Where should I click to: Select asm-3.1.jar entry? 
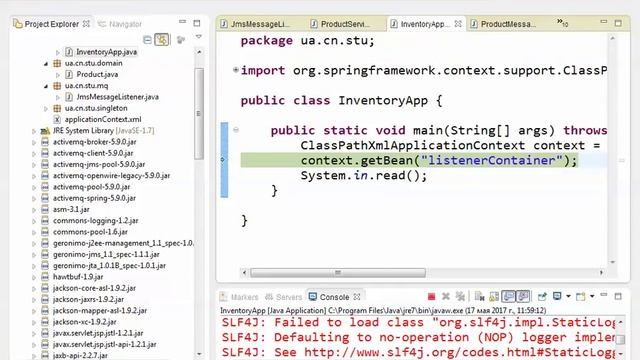coord(71,209)
